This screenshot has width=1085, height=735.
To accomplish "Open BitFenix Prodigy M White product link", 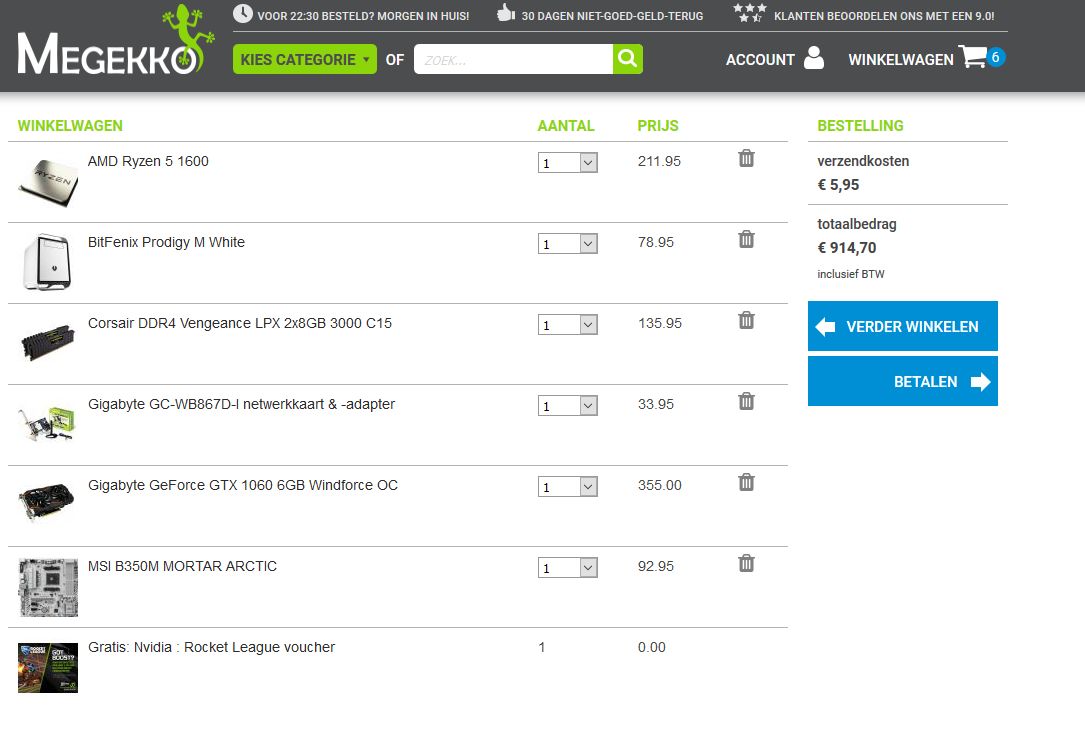I will point(166,242).
